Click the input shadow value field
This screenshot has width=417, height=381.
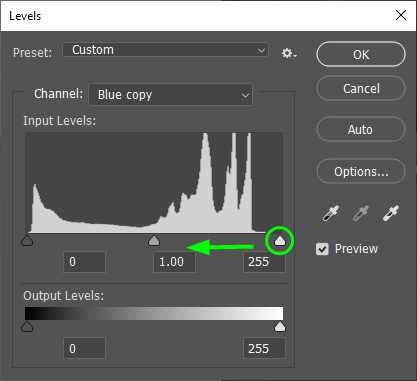point(84,262)
